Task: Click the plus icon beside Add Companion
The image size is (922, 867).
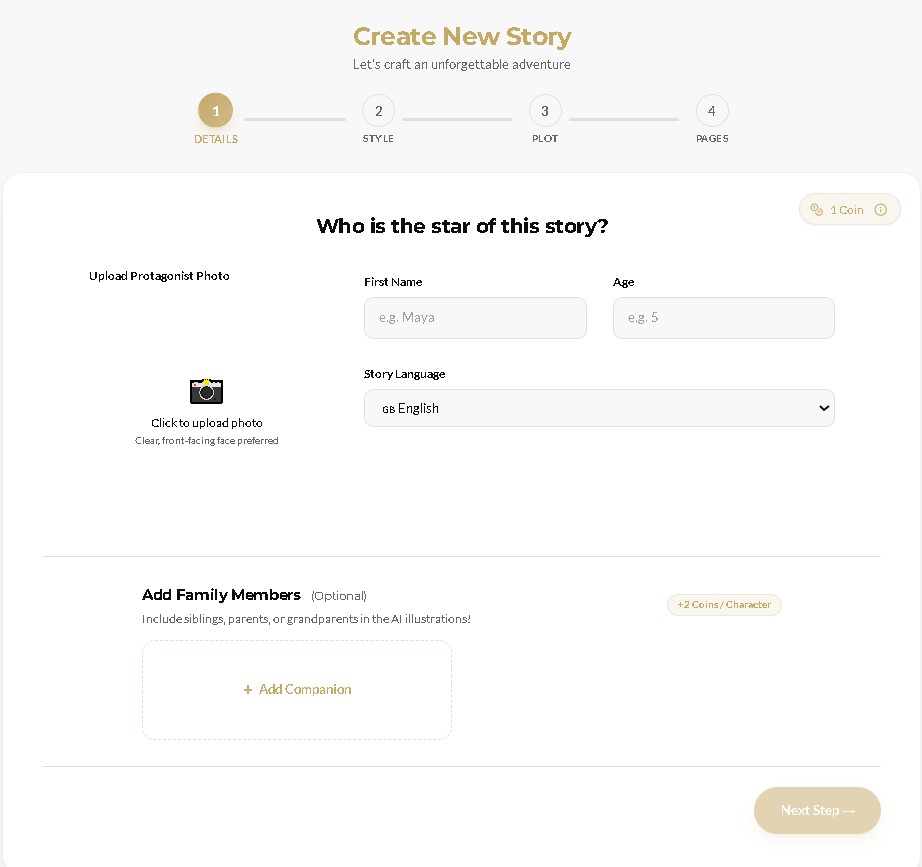Action: [248, 690]
